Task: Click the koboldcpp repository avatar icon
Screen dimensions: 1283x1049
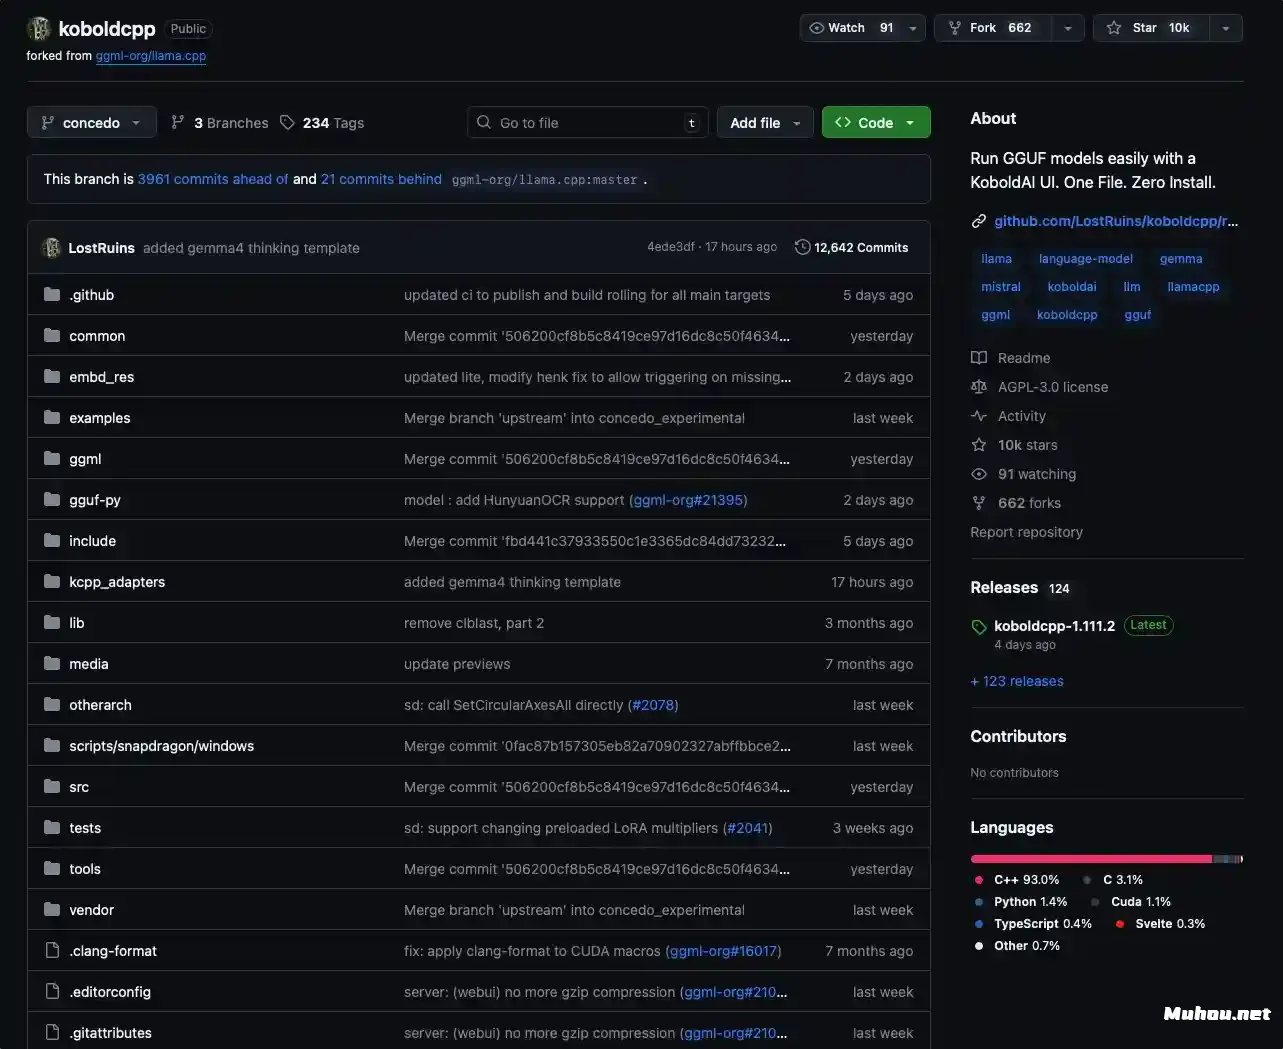Action: tap(39, 29)
